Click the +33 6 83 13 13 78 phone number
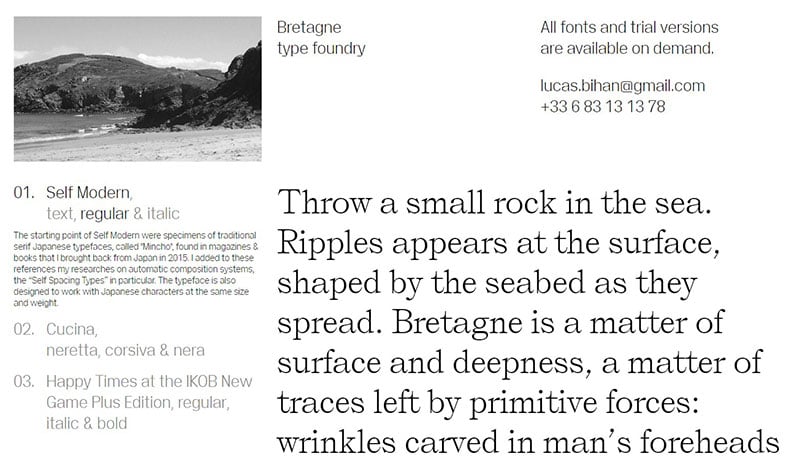 [x=603, y=107]
